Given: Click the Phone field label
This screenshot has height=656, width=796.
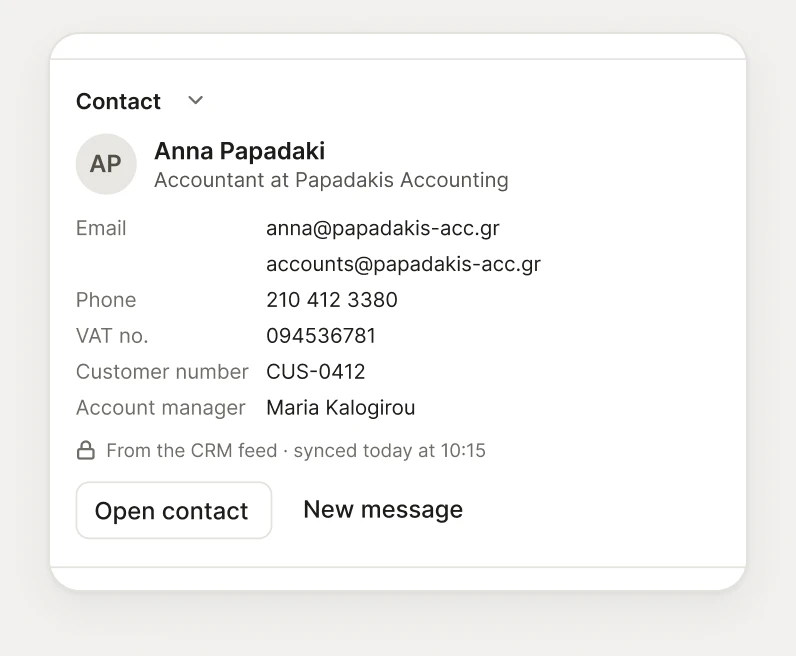Looking at the screenshot, I should [x=106, y=300].
